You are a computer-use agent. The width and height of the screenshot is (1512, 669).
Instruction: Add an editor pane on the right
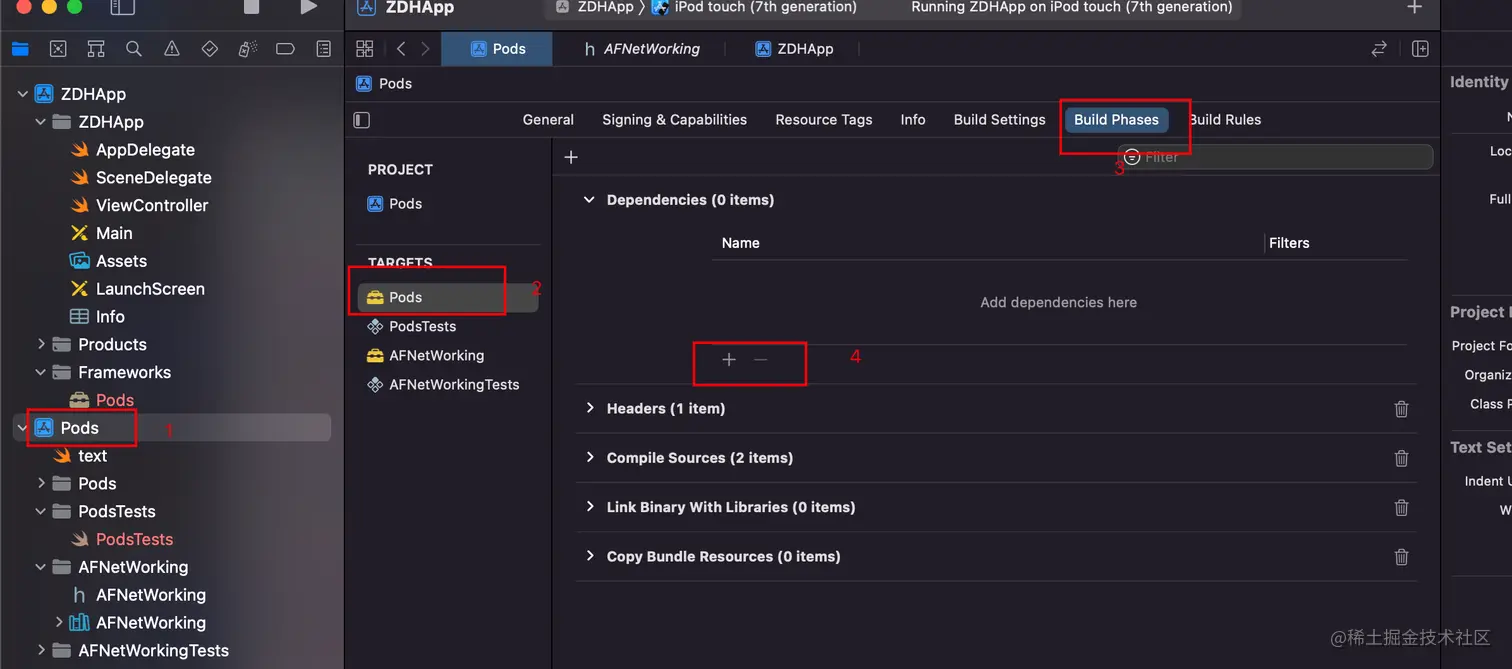click(x=1420, y=49)
